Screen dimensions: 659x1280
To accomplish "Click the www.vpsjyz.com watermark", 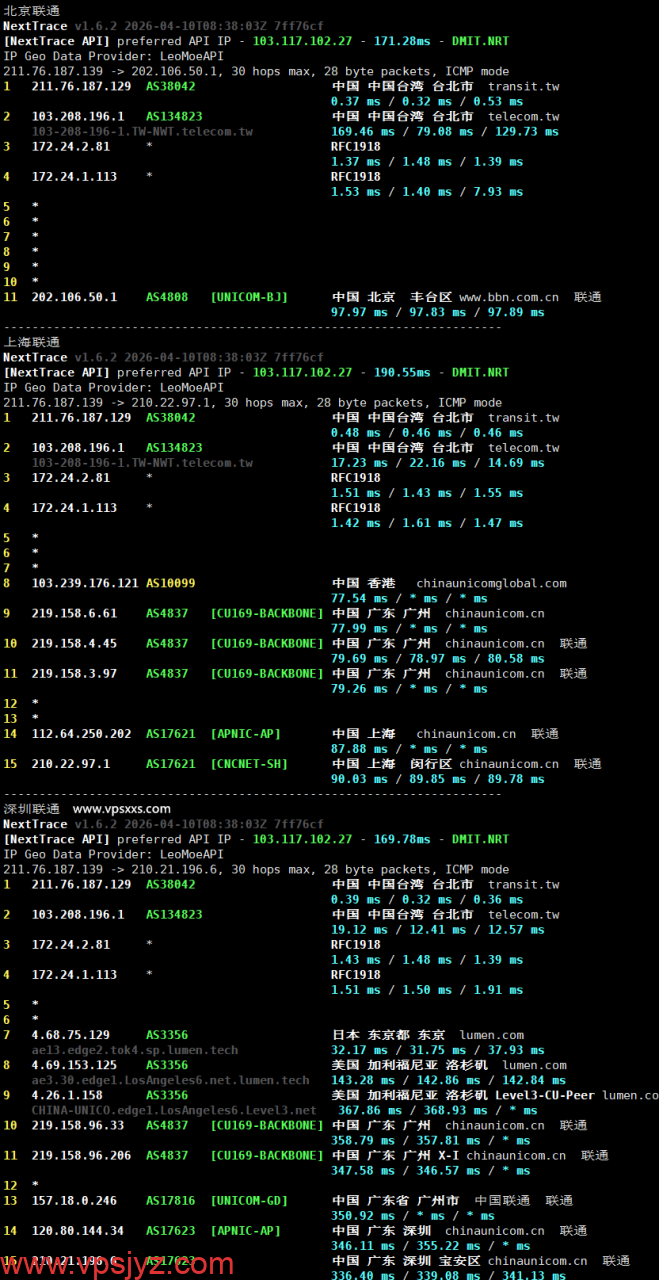I will pos(120,1264).
